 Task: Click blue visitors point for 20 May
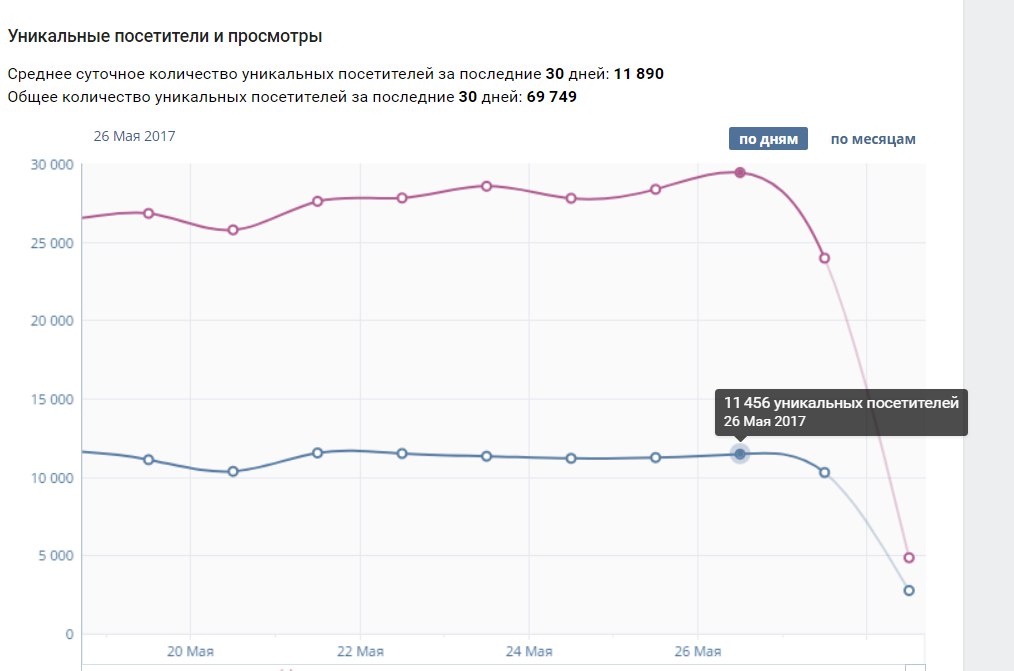(x=233, y=471)
